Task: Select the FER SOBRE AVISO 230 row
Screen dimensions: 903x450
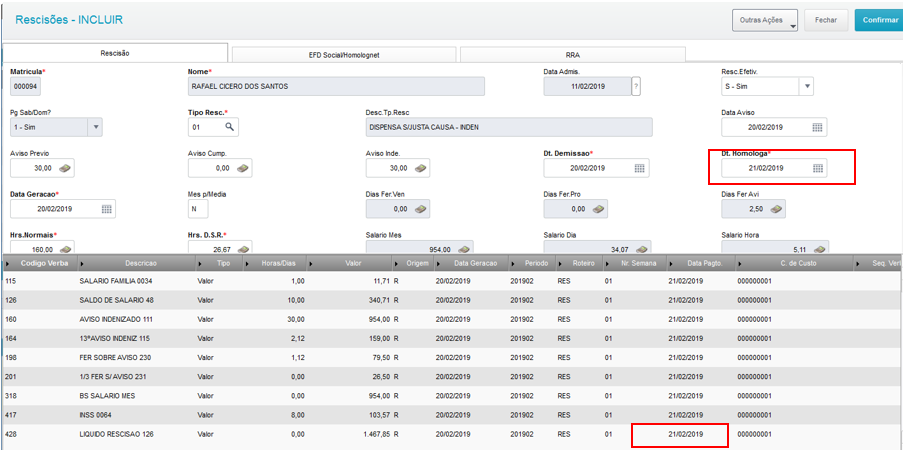Action: pyautogui.click(x=452, y=357)
